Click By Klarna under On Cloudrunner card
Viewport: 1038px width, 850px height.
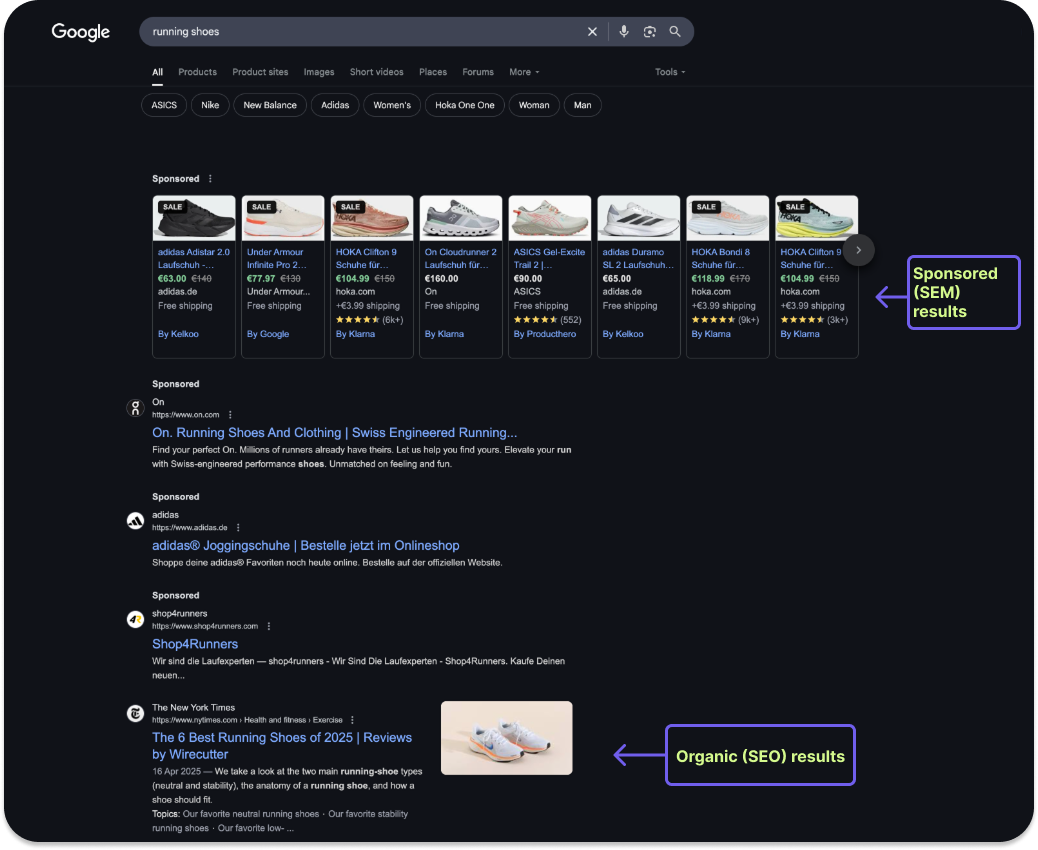click(x=444, y=334)
